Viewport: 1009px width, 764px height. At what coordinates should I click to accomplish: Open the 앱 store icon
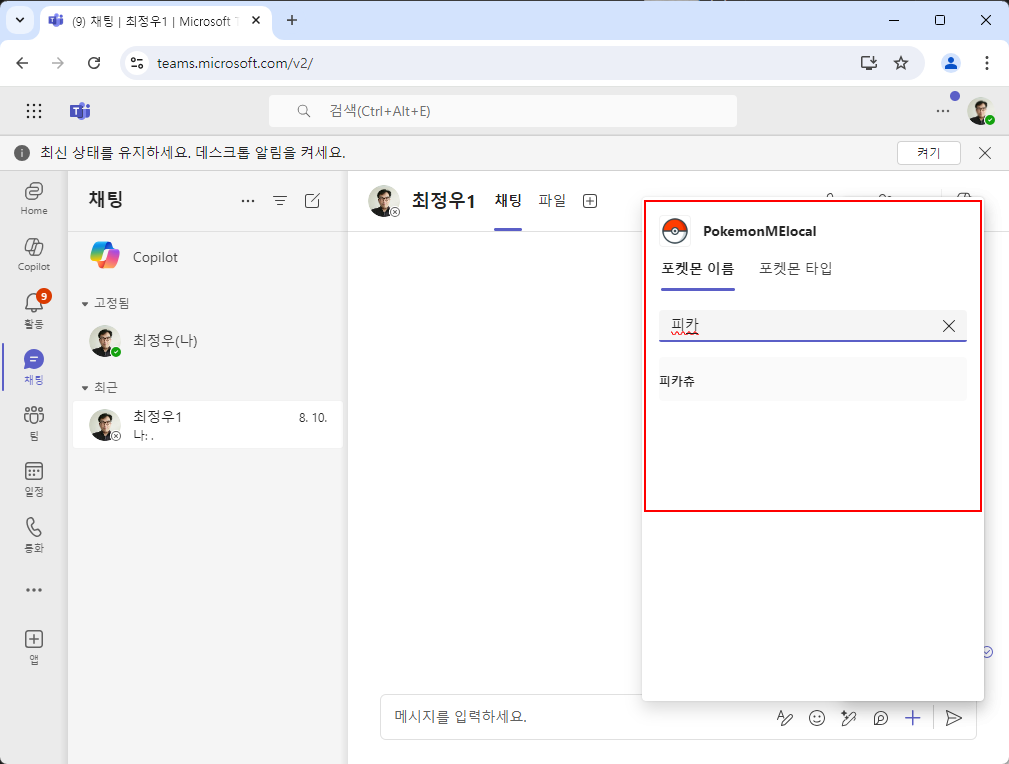[x=33, y=646]
